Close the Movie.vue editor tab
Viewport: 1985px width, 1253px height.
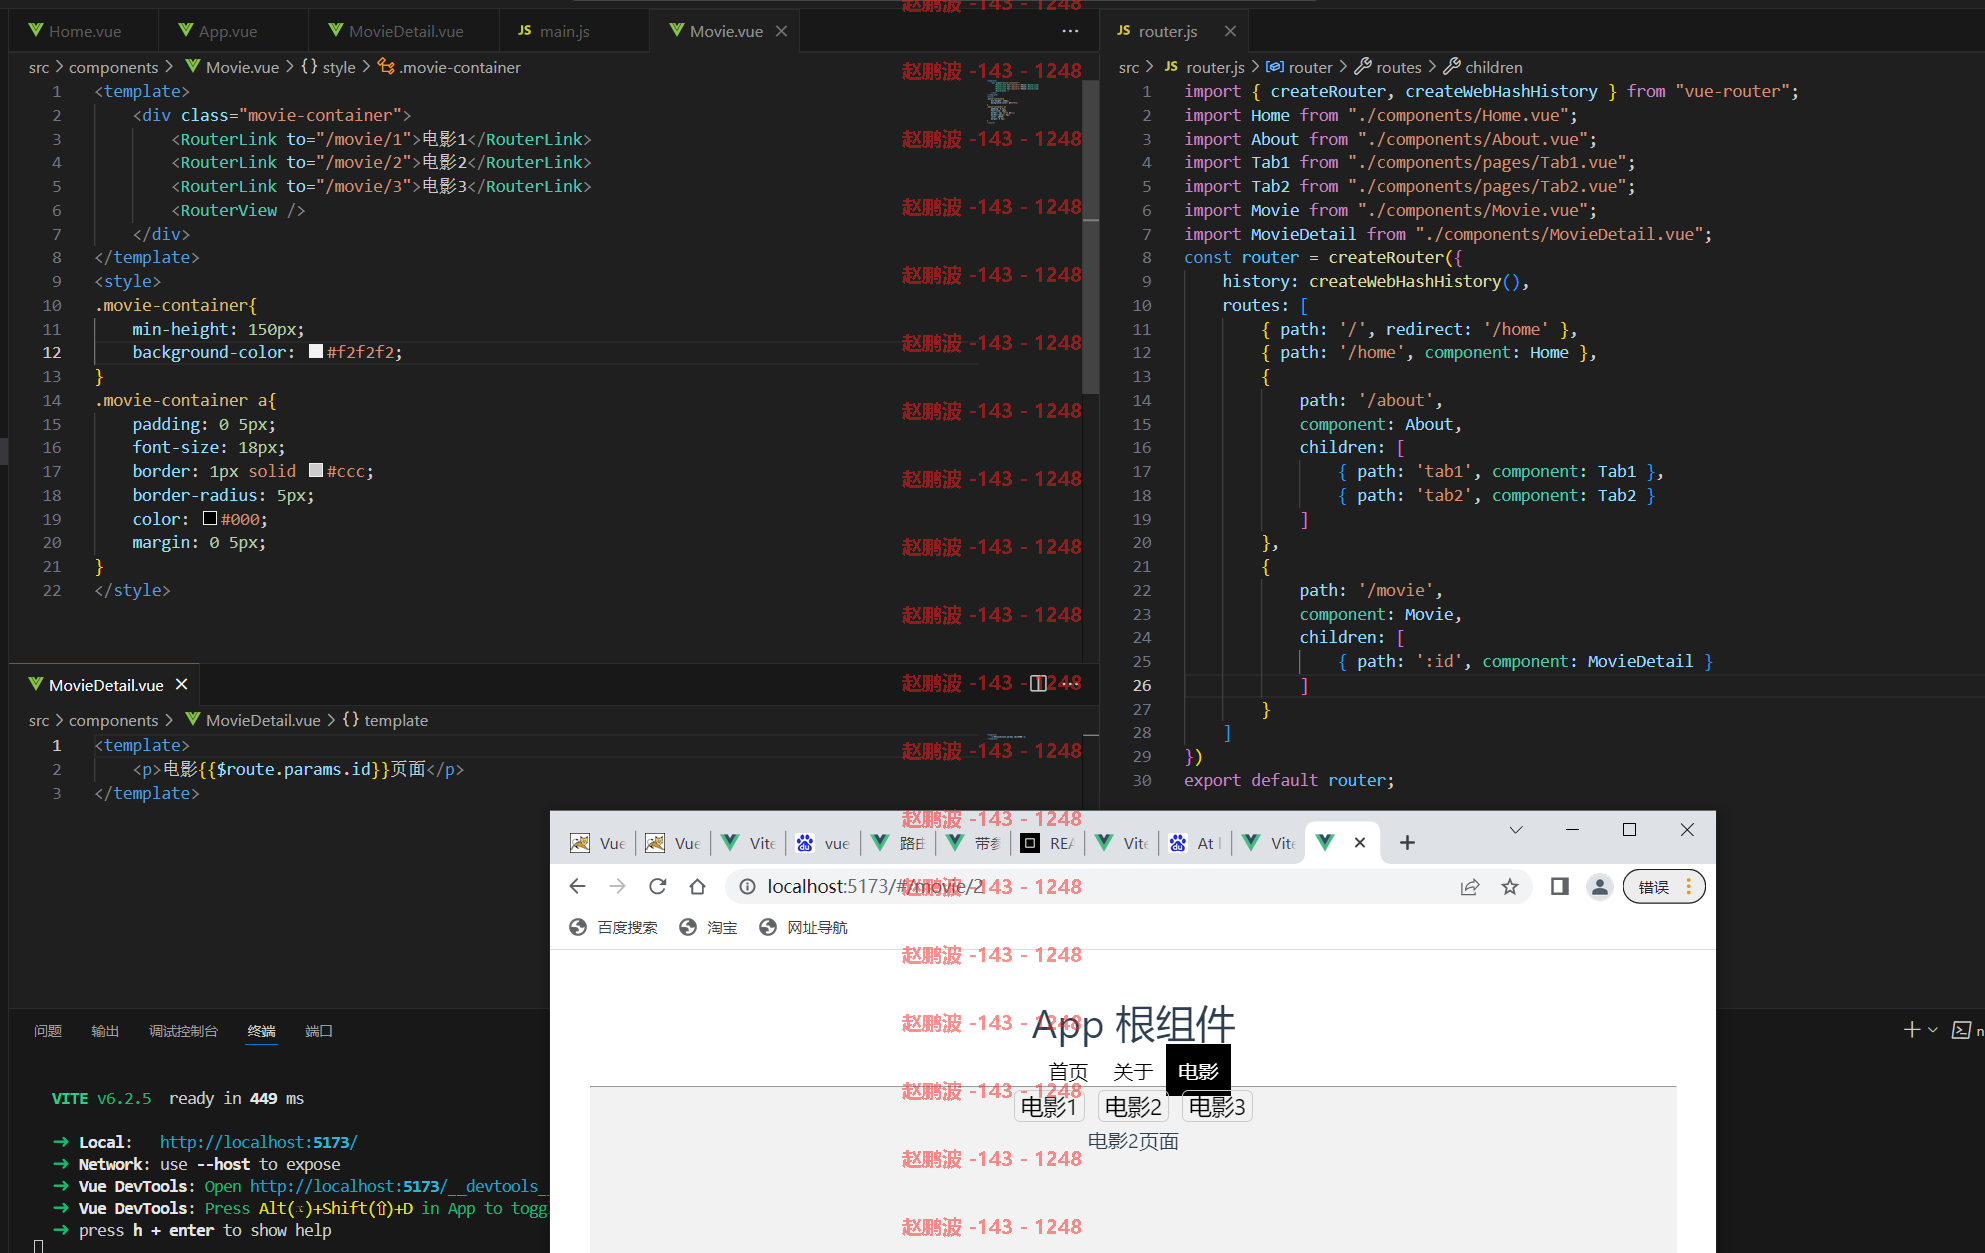click(x=781, y=31)
